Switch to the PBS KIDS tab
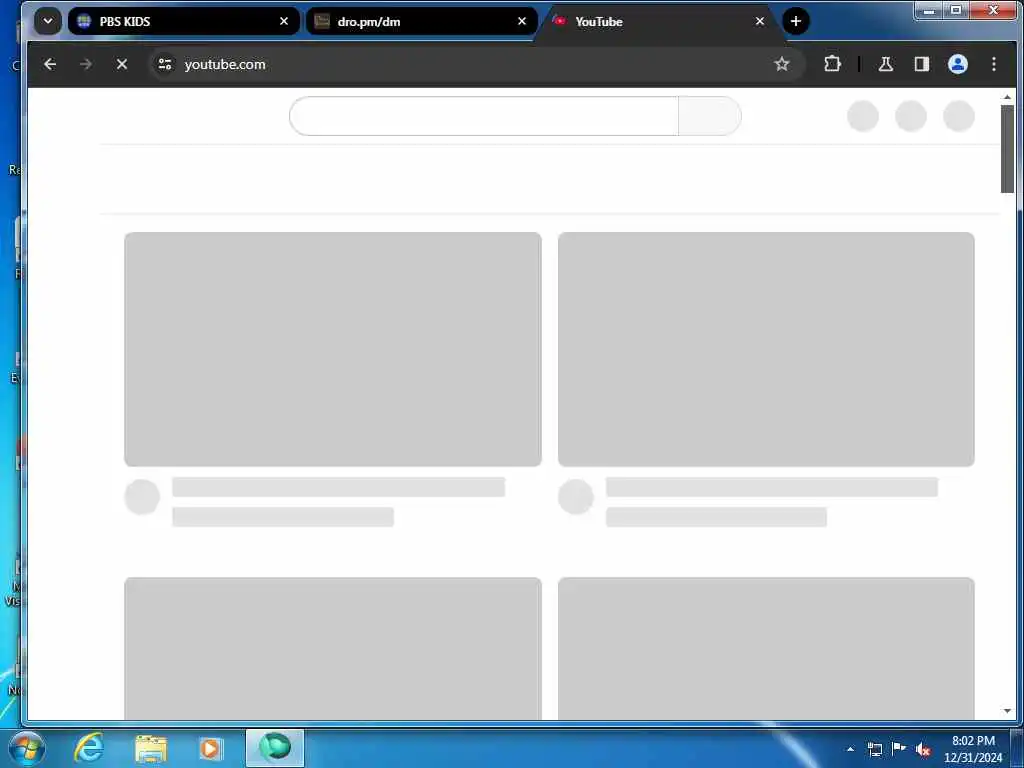 click(x=184, y=21)
